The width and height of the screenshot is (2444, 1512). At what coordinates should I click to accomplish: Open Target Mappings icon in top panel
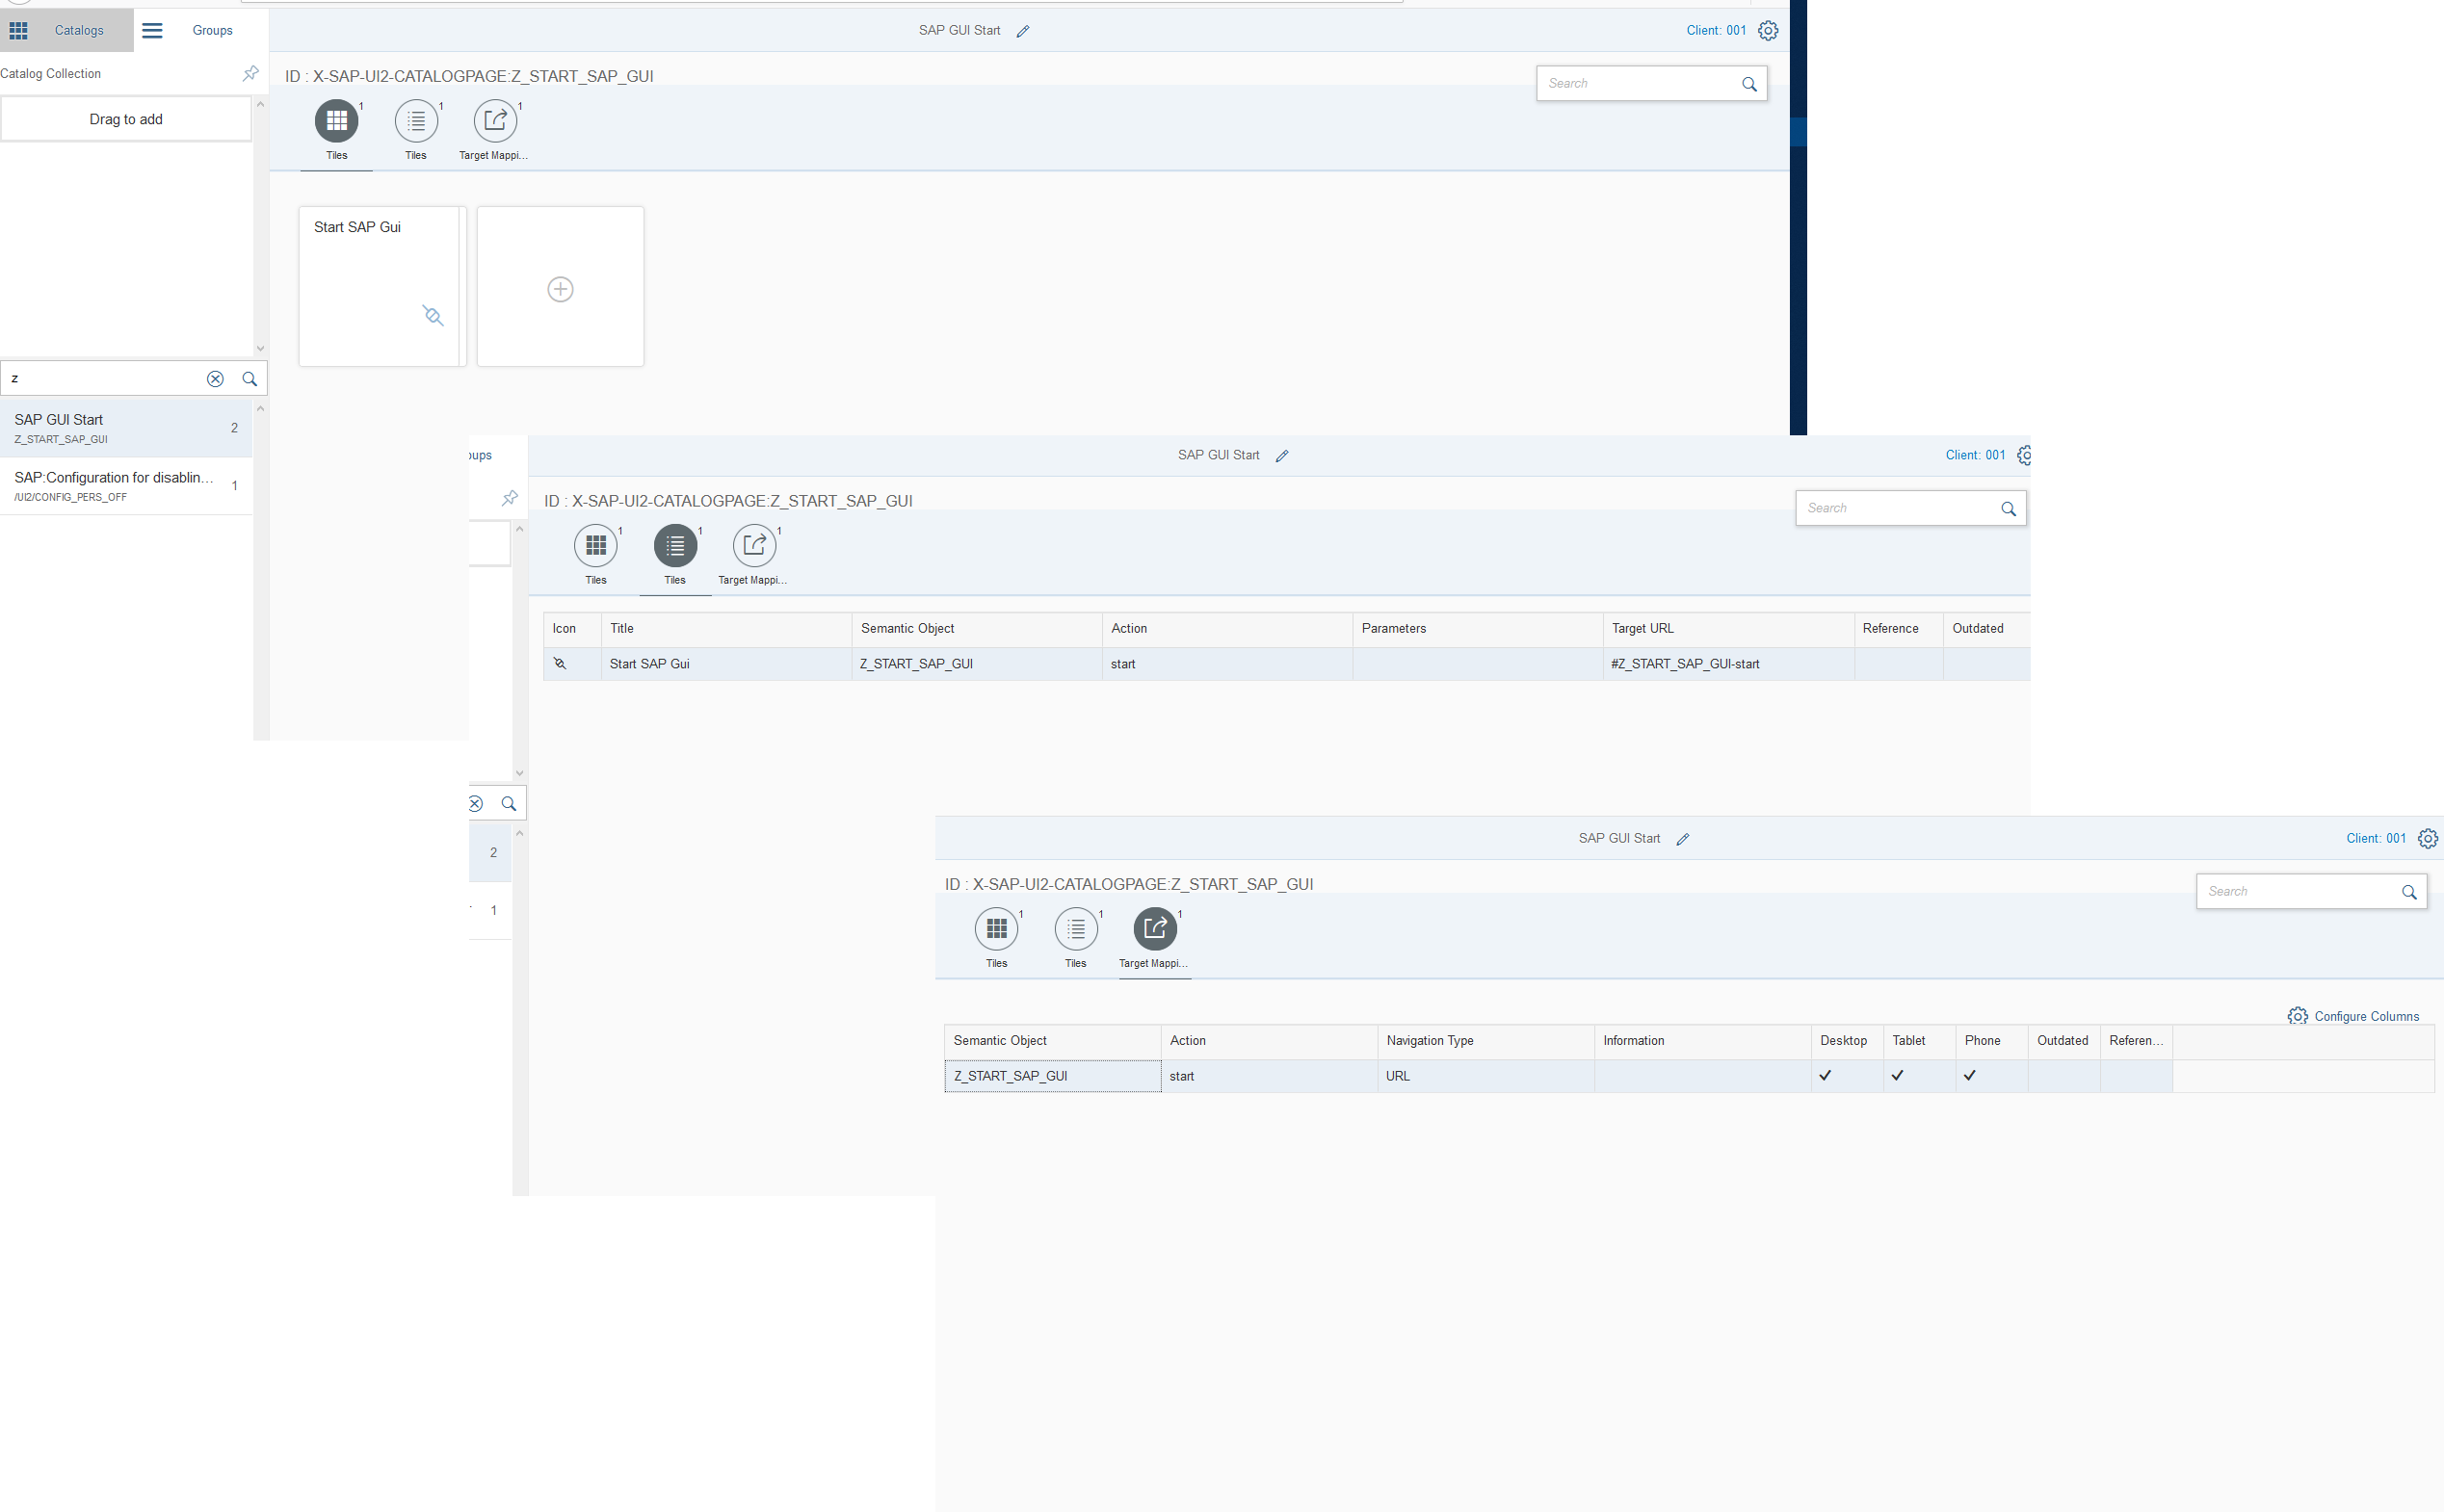495,121
